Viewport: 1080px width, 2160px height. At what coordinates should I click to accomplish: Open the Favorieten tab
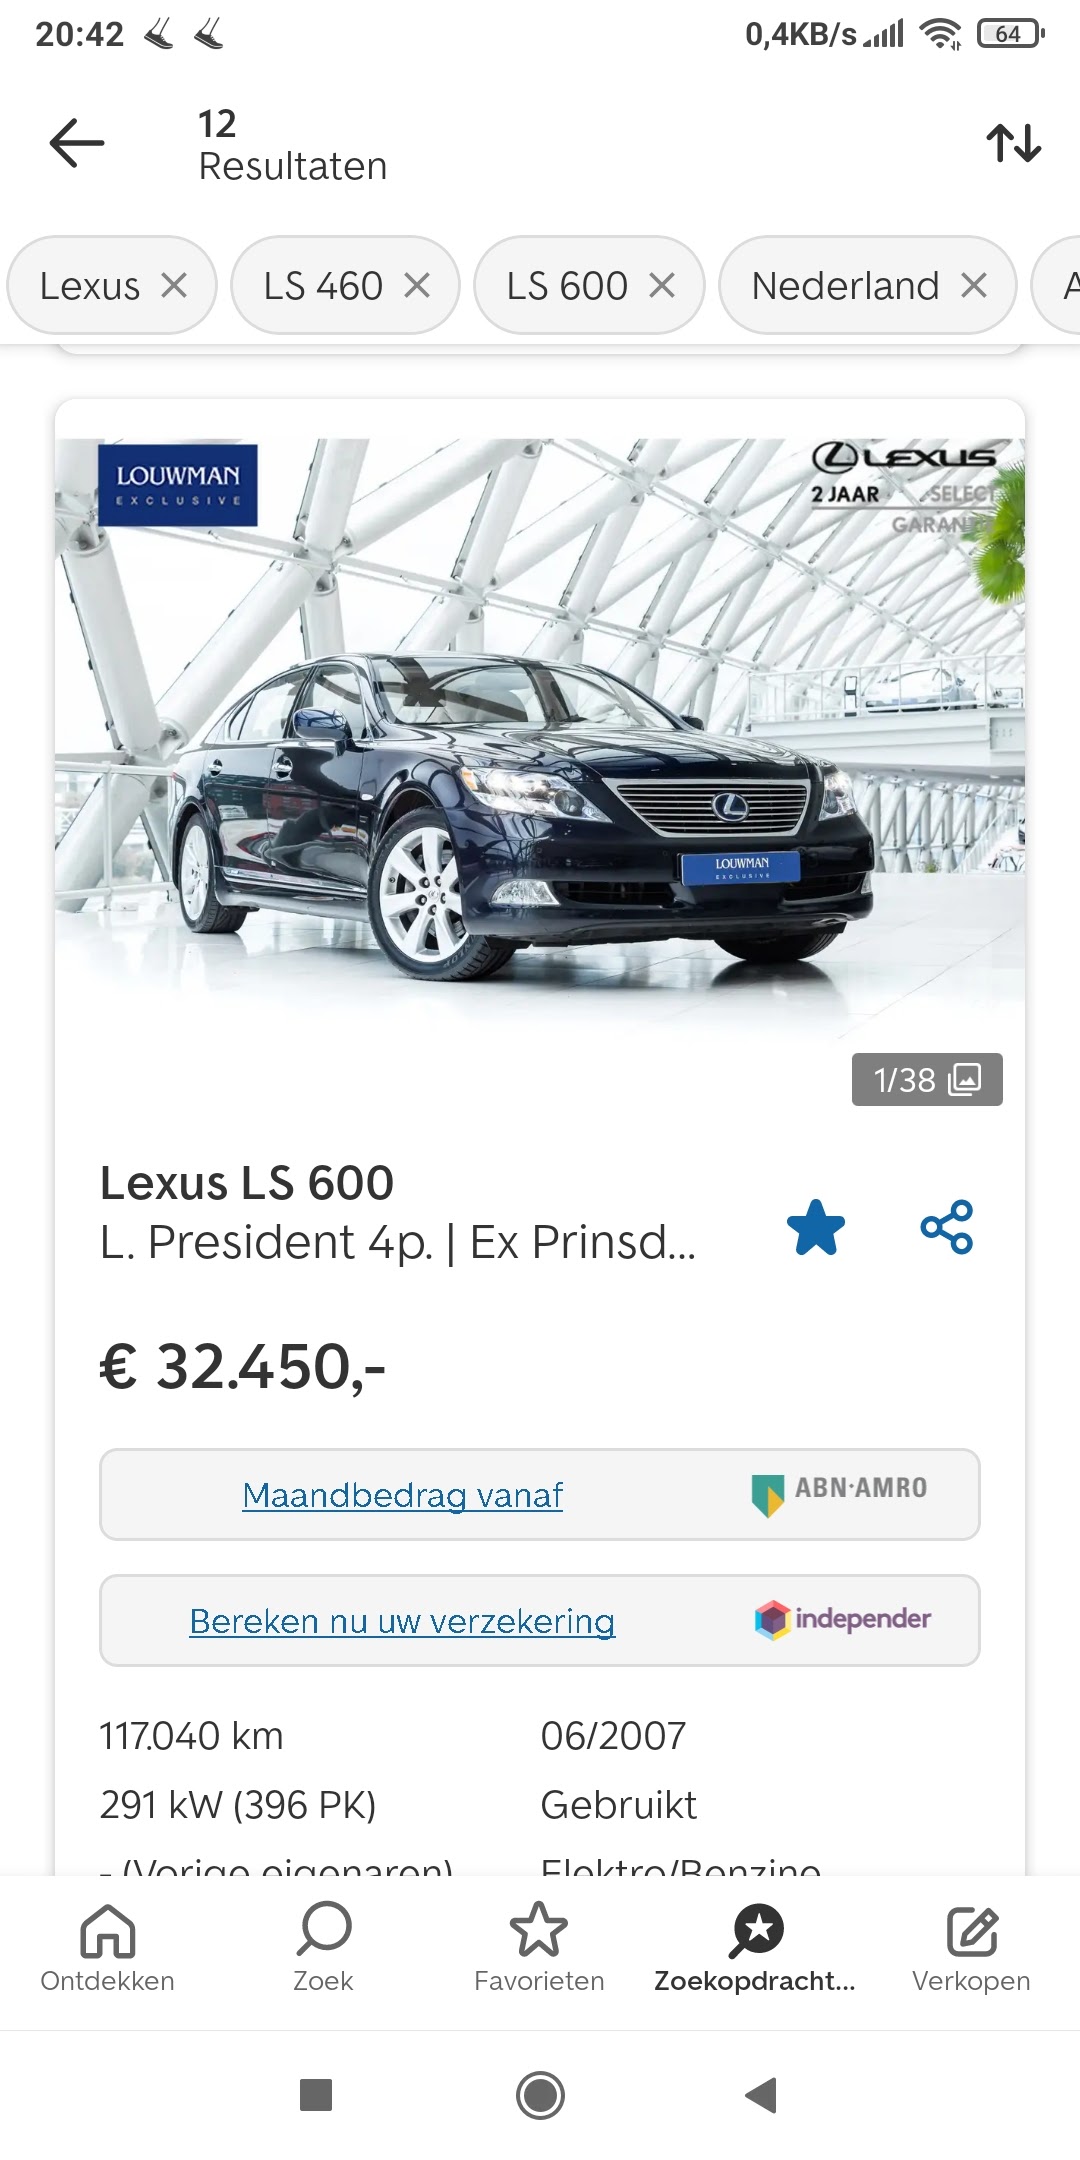pos(539,1948)
